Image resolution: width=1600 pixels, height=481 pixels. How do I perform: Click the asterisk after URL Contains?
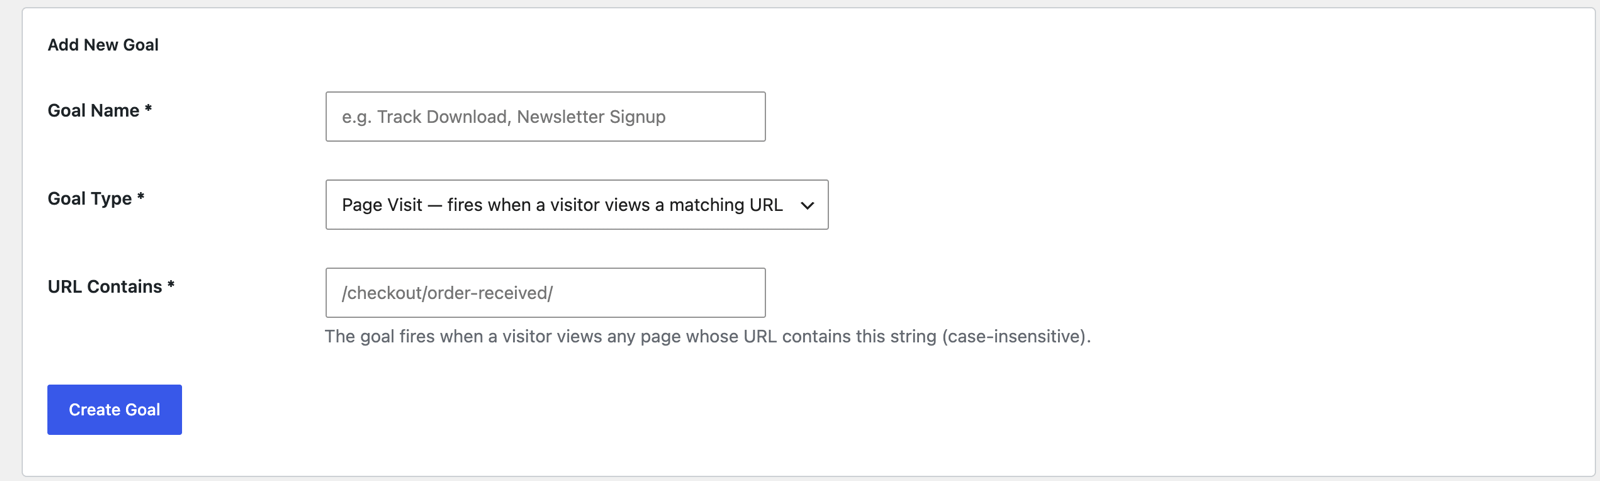171,285
